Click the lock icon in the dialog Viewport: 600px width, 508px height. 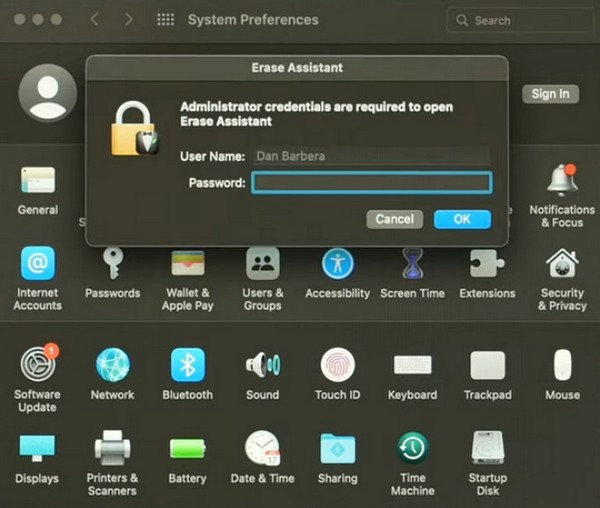coord(134,128)
